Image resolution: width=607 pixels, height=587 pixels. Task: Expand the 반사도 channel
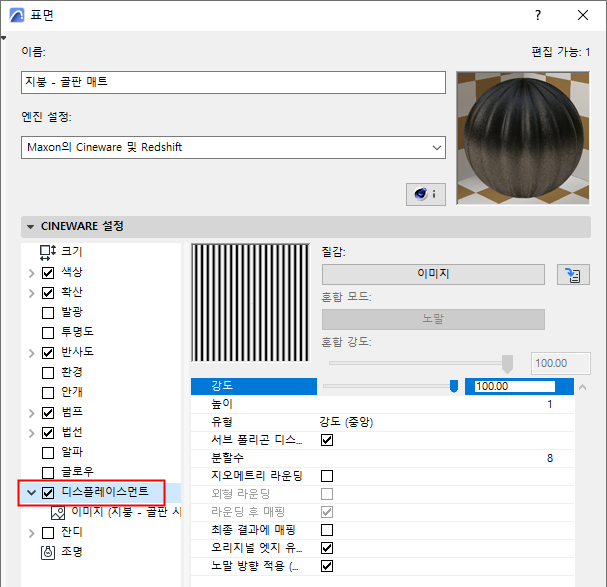click(x=32, y=353)
